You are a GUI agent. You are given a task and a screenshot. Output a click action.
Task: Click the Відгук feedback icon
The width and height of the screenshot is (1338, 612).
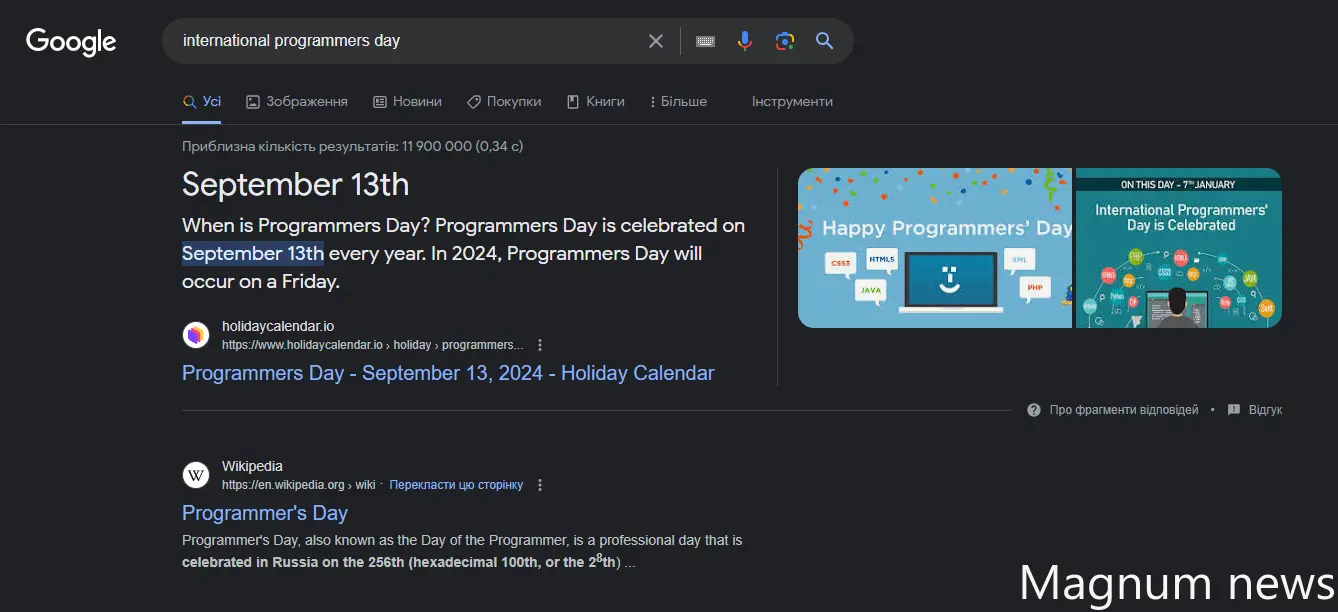(1234, 410)
